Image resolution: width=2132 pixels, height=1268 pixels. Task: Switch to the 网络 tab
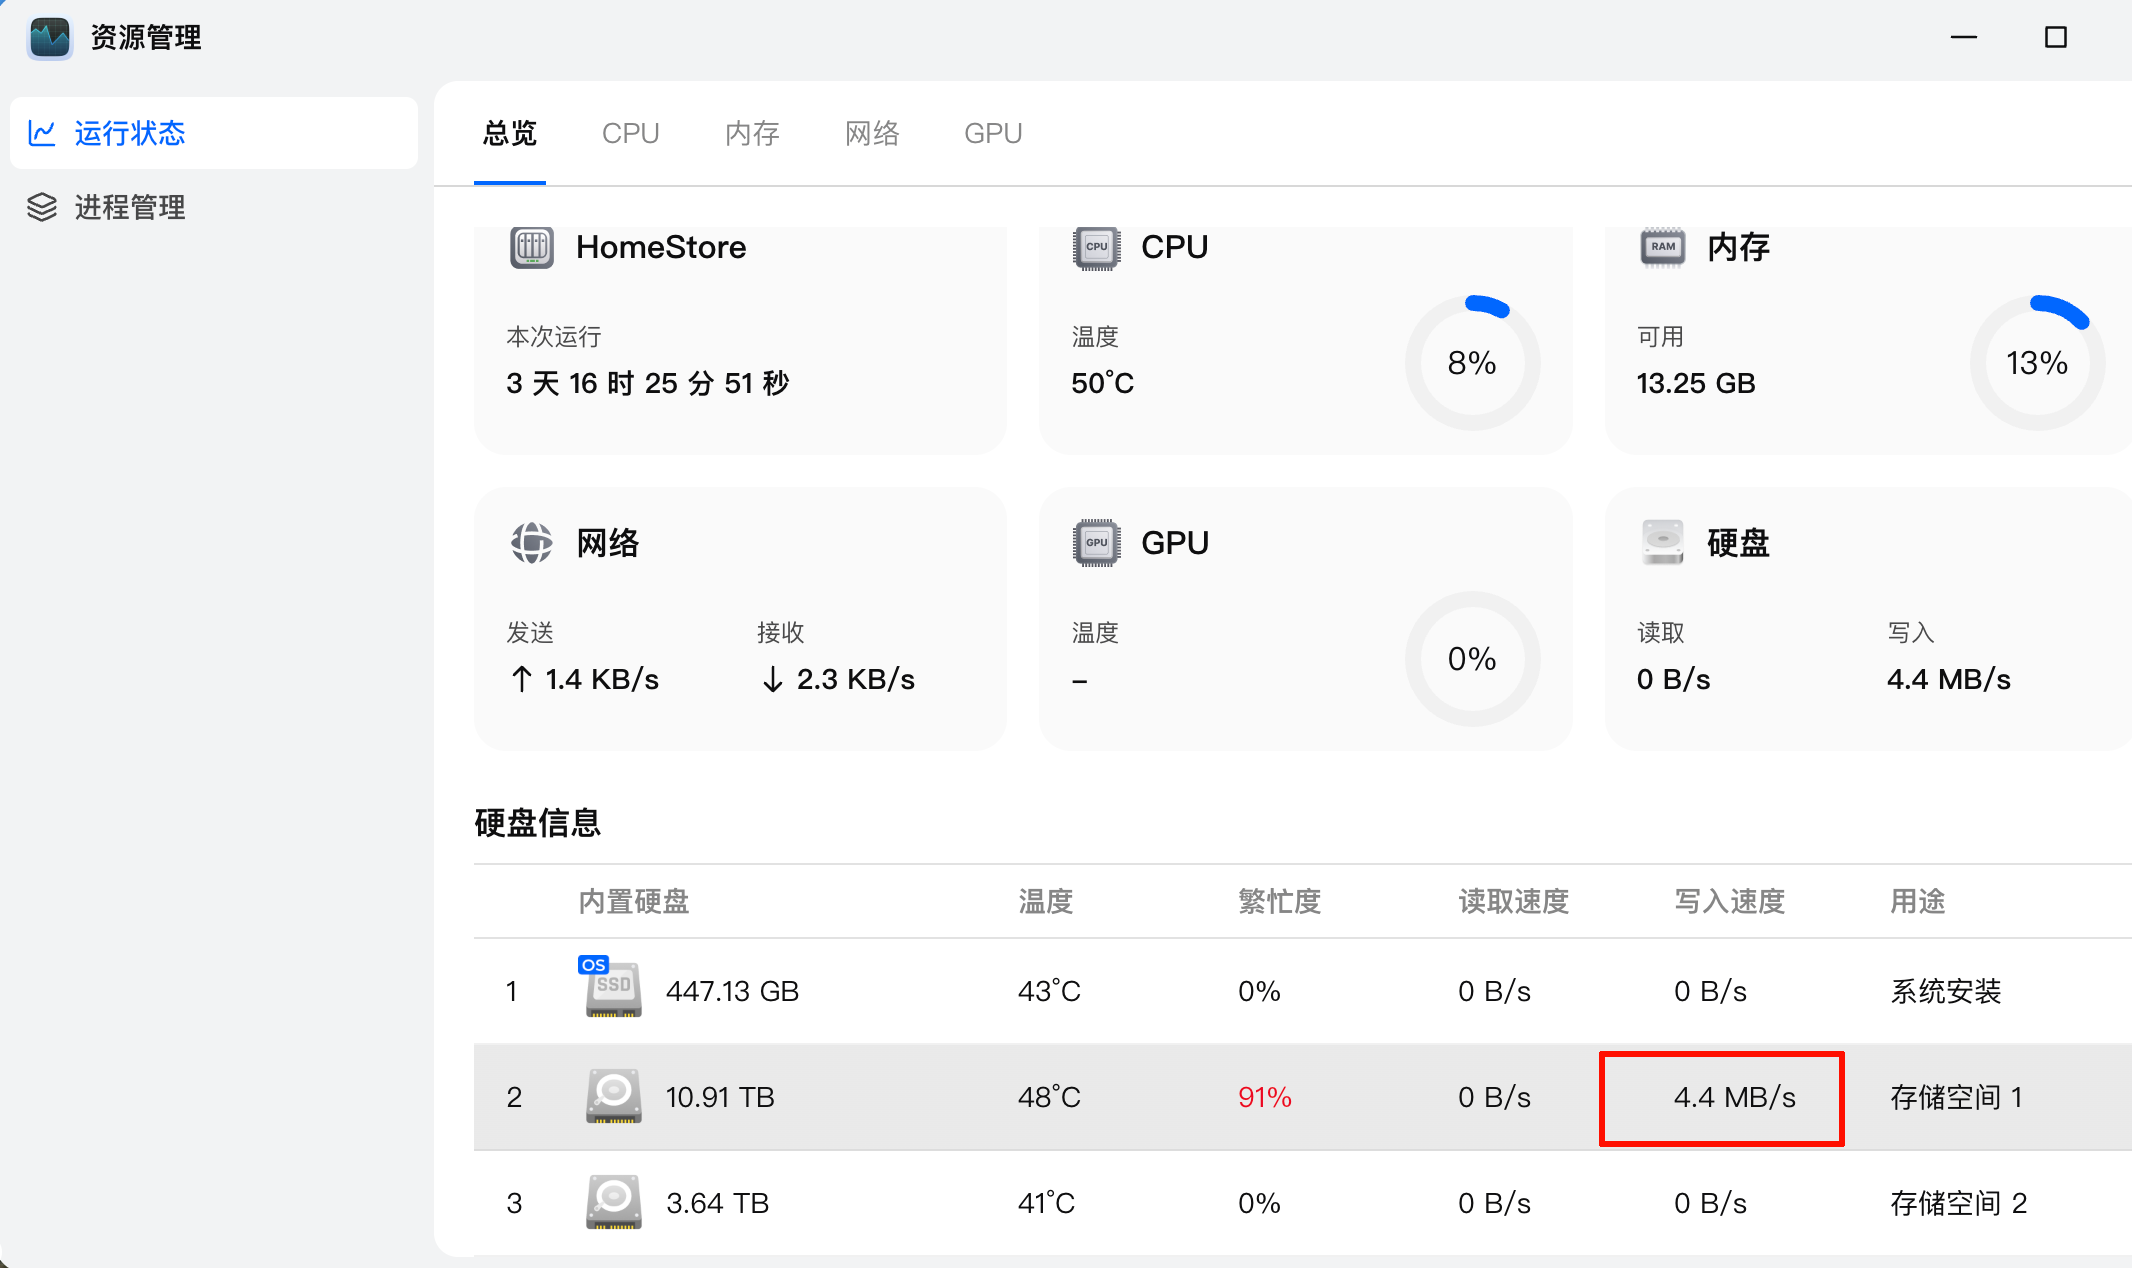(872, 133)
